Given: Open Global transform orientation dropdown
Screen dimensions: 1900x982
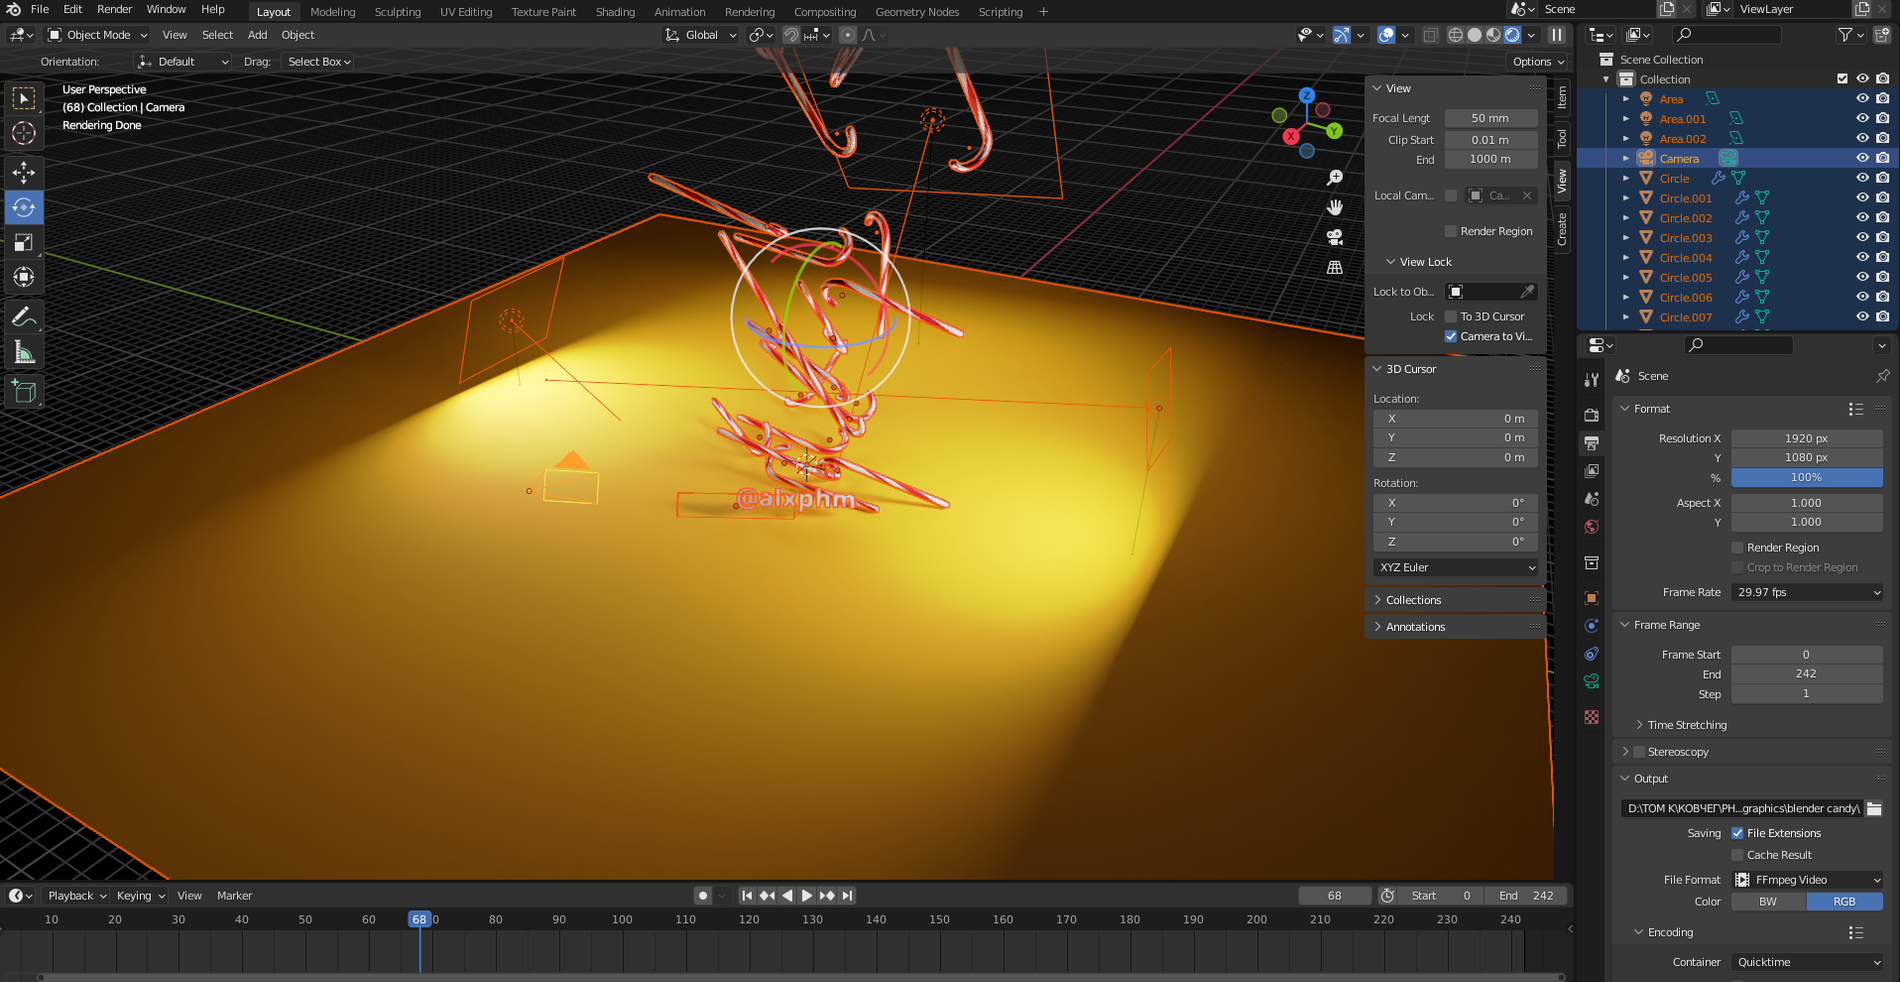Looking at the screenshot, I should tap(701, 35).
